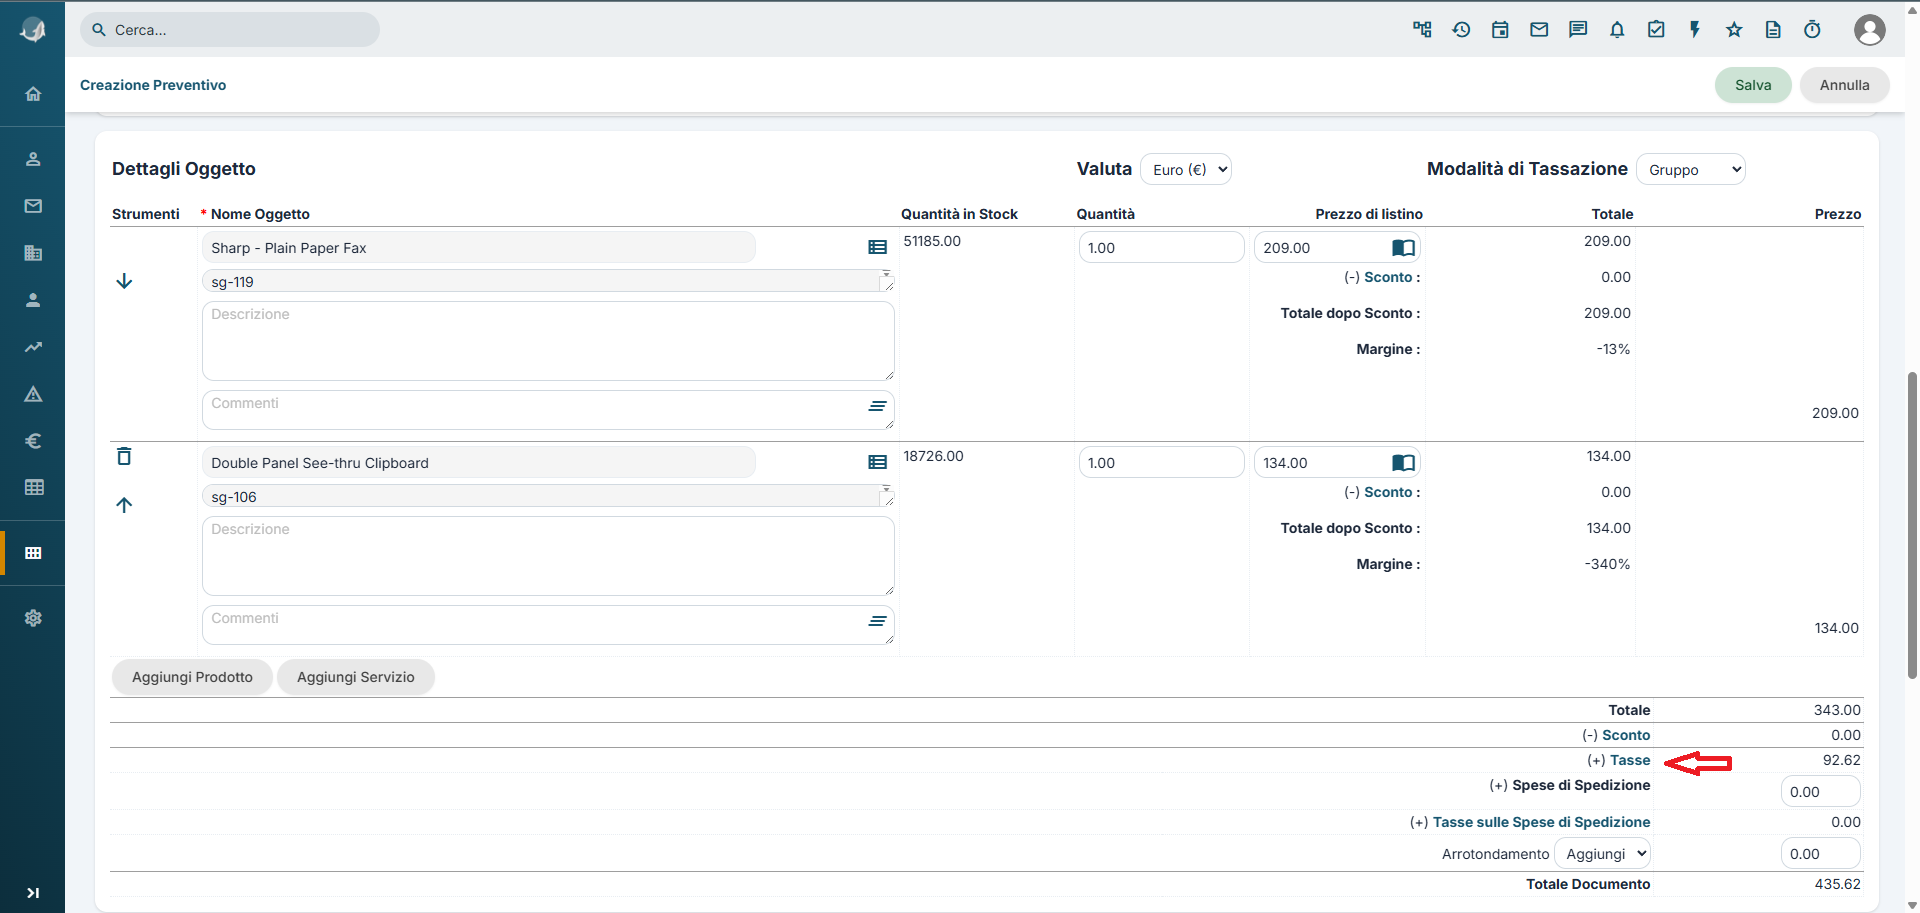Image resolution: width=1920 pixels, height=913 pixels.
Task: Click the sg-119 code field
Action: 548,281
